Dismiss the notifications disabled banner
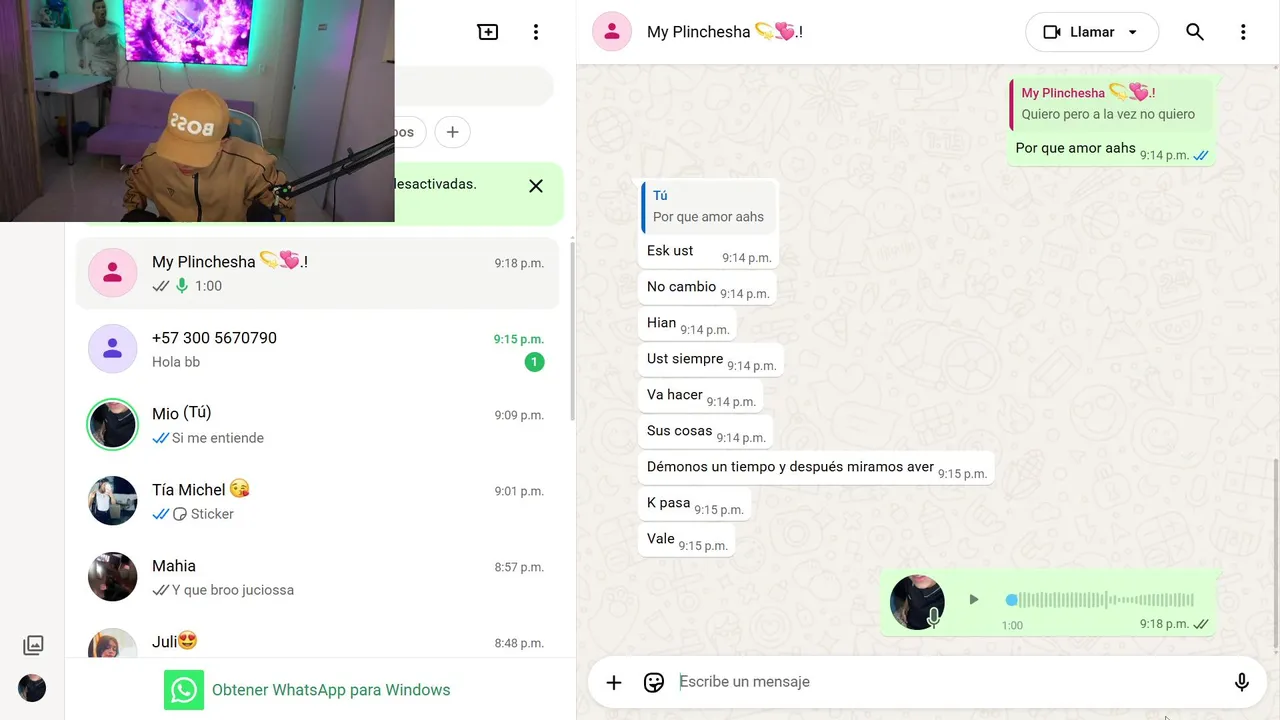Viewport: 1280px width, 720px height. pos(536,186)
